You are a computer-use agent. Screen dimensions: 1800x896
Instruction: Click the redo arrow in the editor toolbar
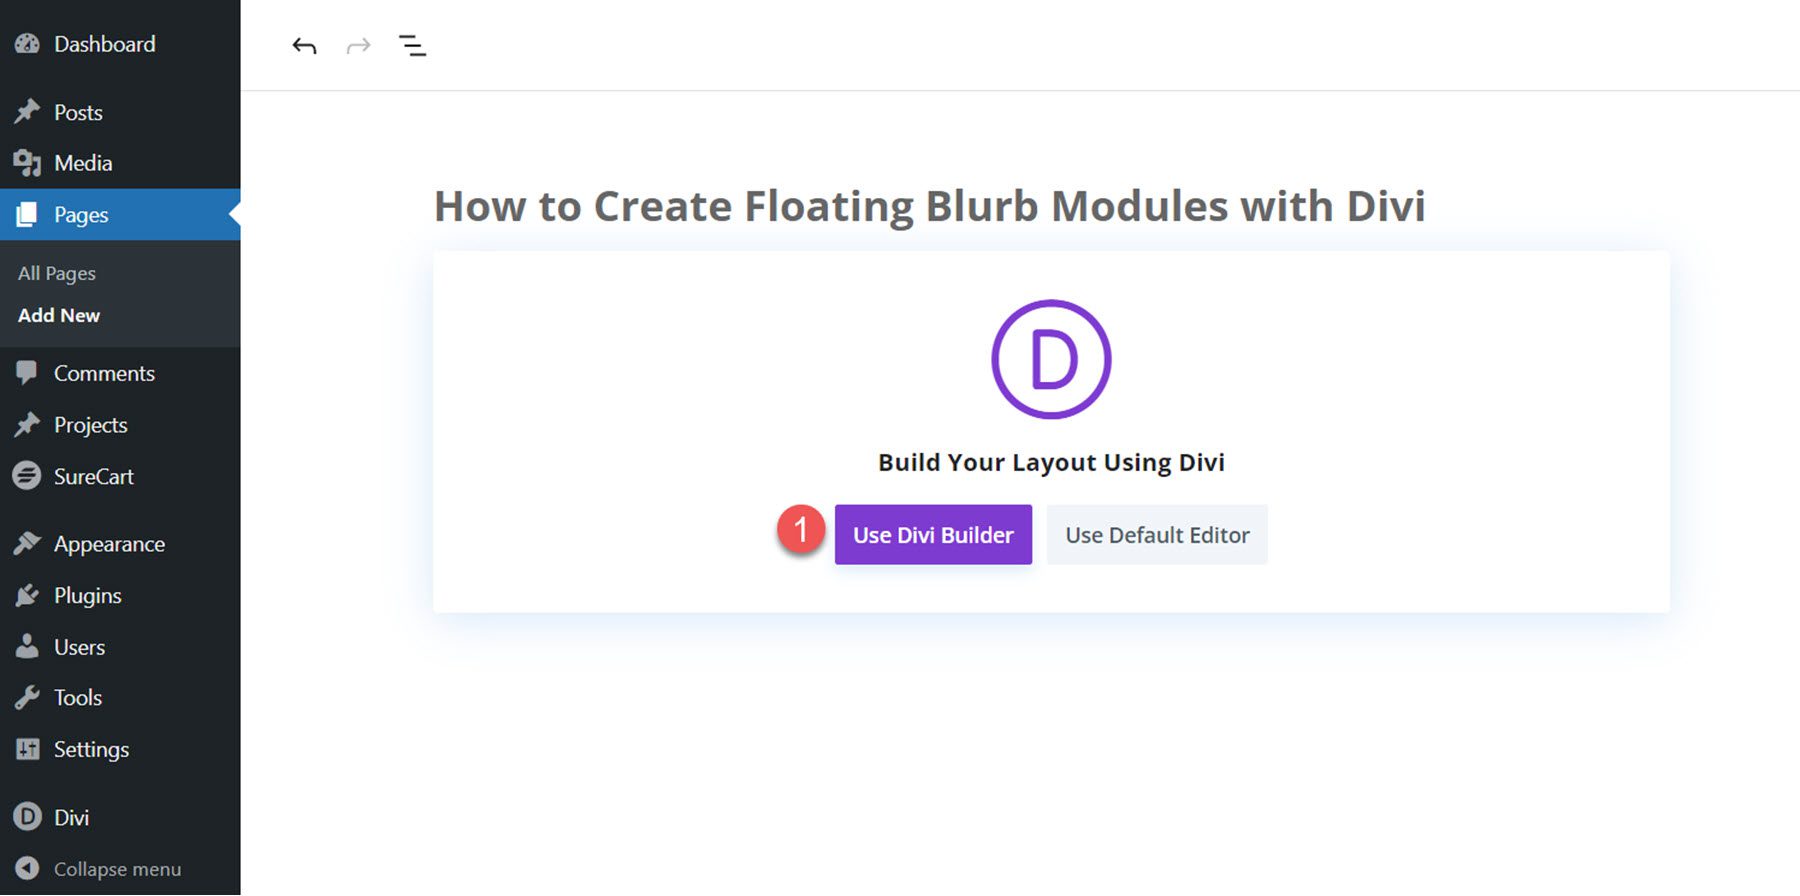tap(358, 45)
